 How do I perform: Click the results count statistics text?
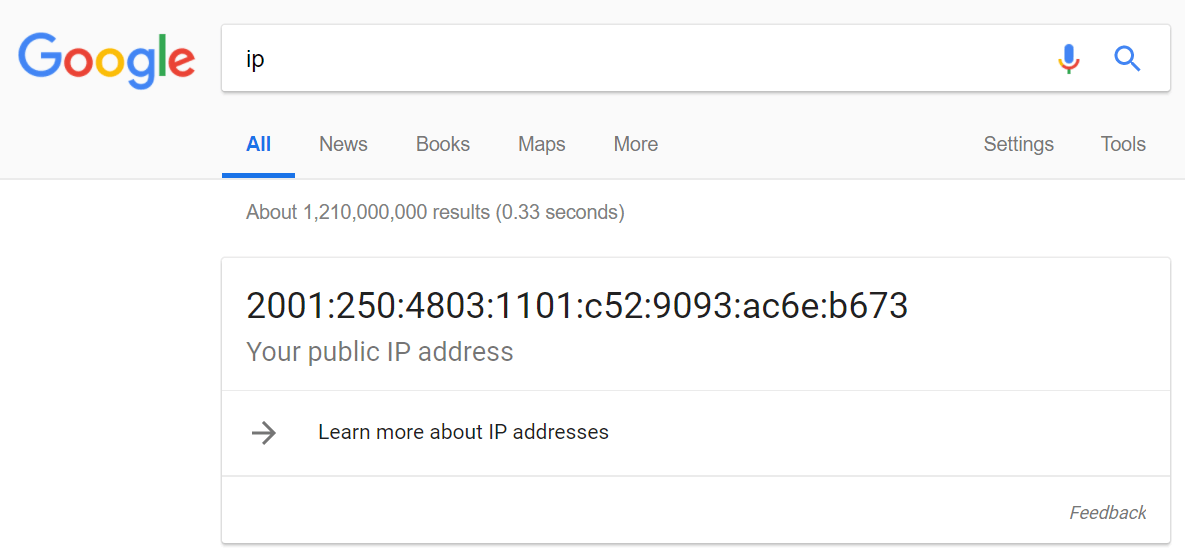click(435, 212)
